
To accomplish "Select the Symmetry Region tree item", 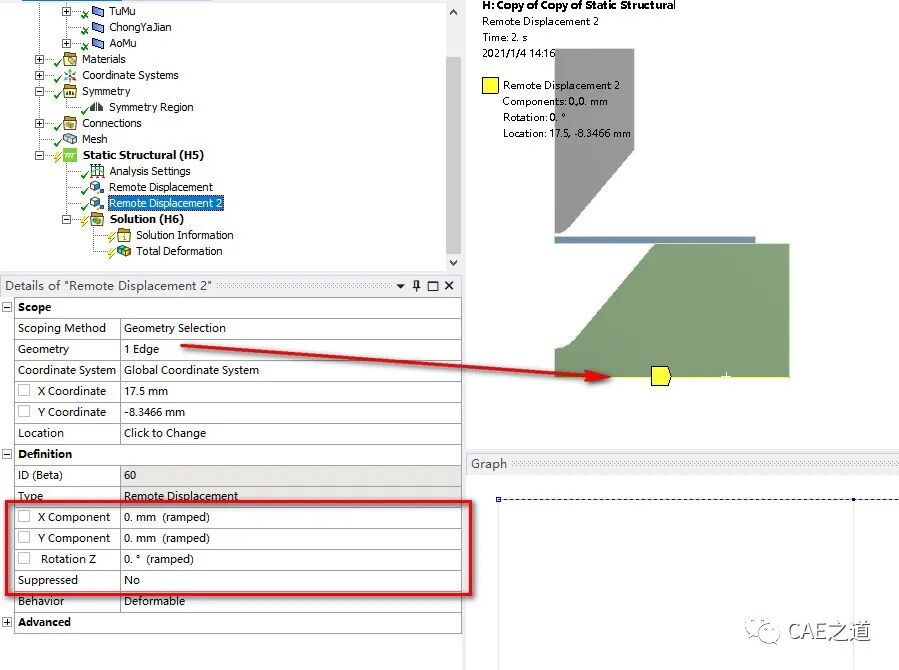I will (x=151, y=107).
